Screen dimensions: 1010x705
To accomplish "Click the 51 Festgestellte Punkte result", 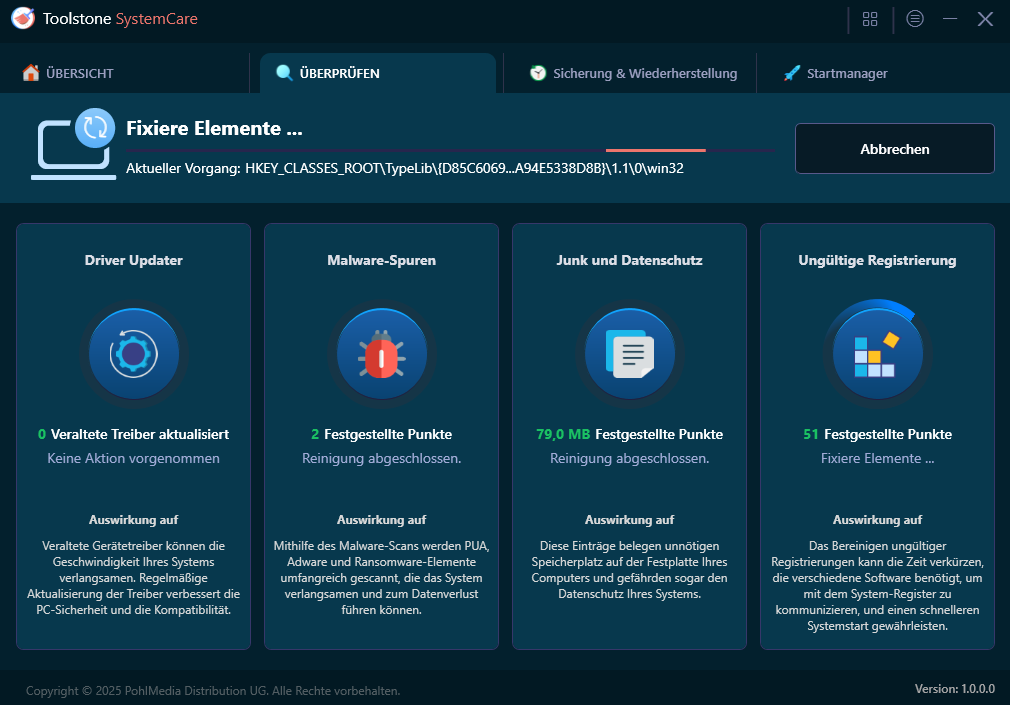I will pyautogui.click(x=877, y=434).
